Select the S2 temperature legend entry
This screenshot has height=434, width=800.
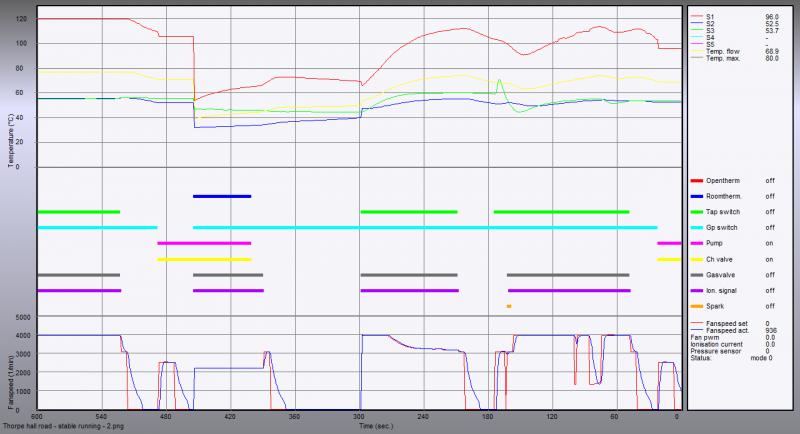711,24
